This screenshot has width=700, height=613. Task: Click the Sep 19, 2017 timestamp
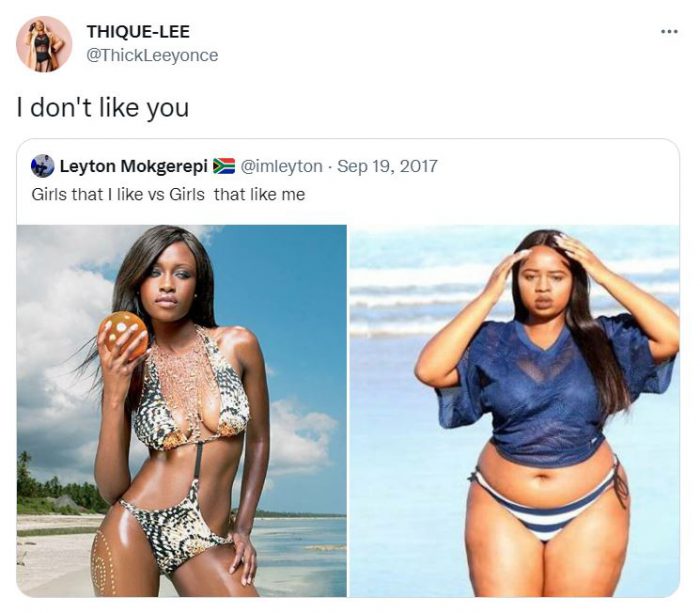click(387, 166)
